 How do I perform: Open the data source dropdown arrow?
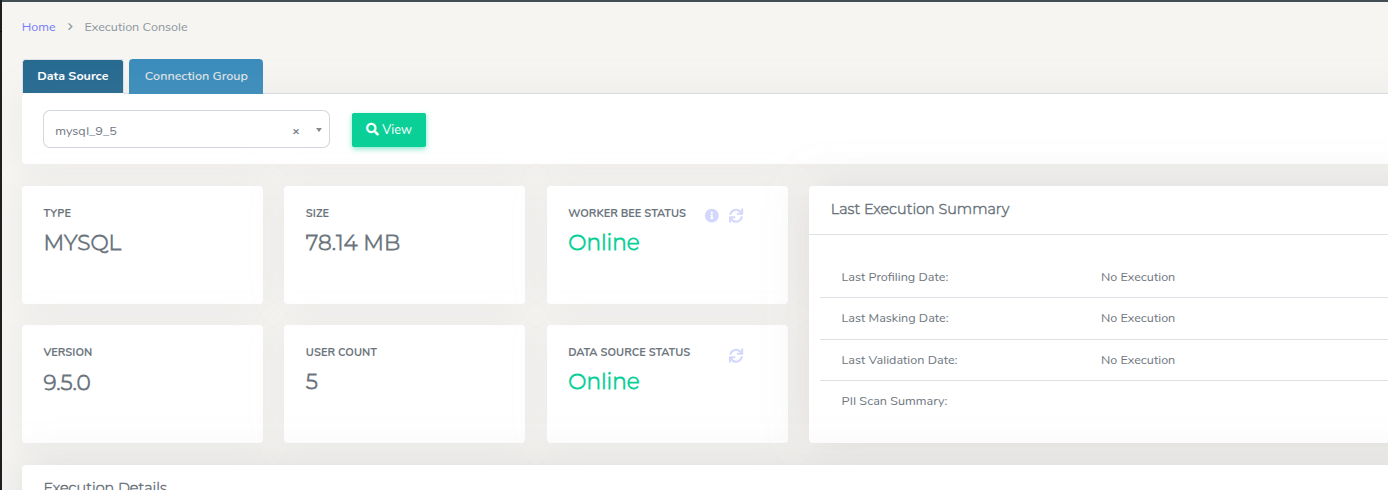tap(318, 130)
